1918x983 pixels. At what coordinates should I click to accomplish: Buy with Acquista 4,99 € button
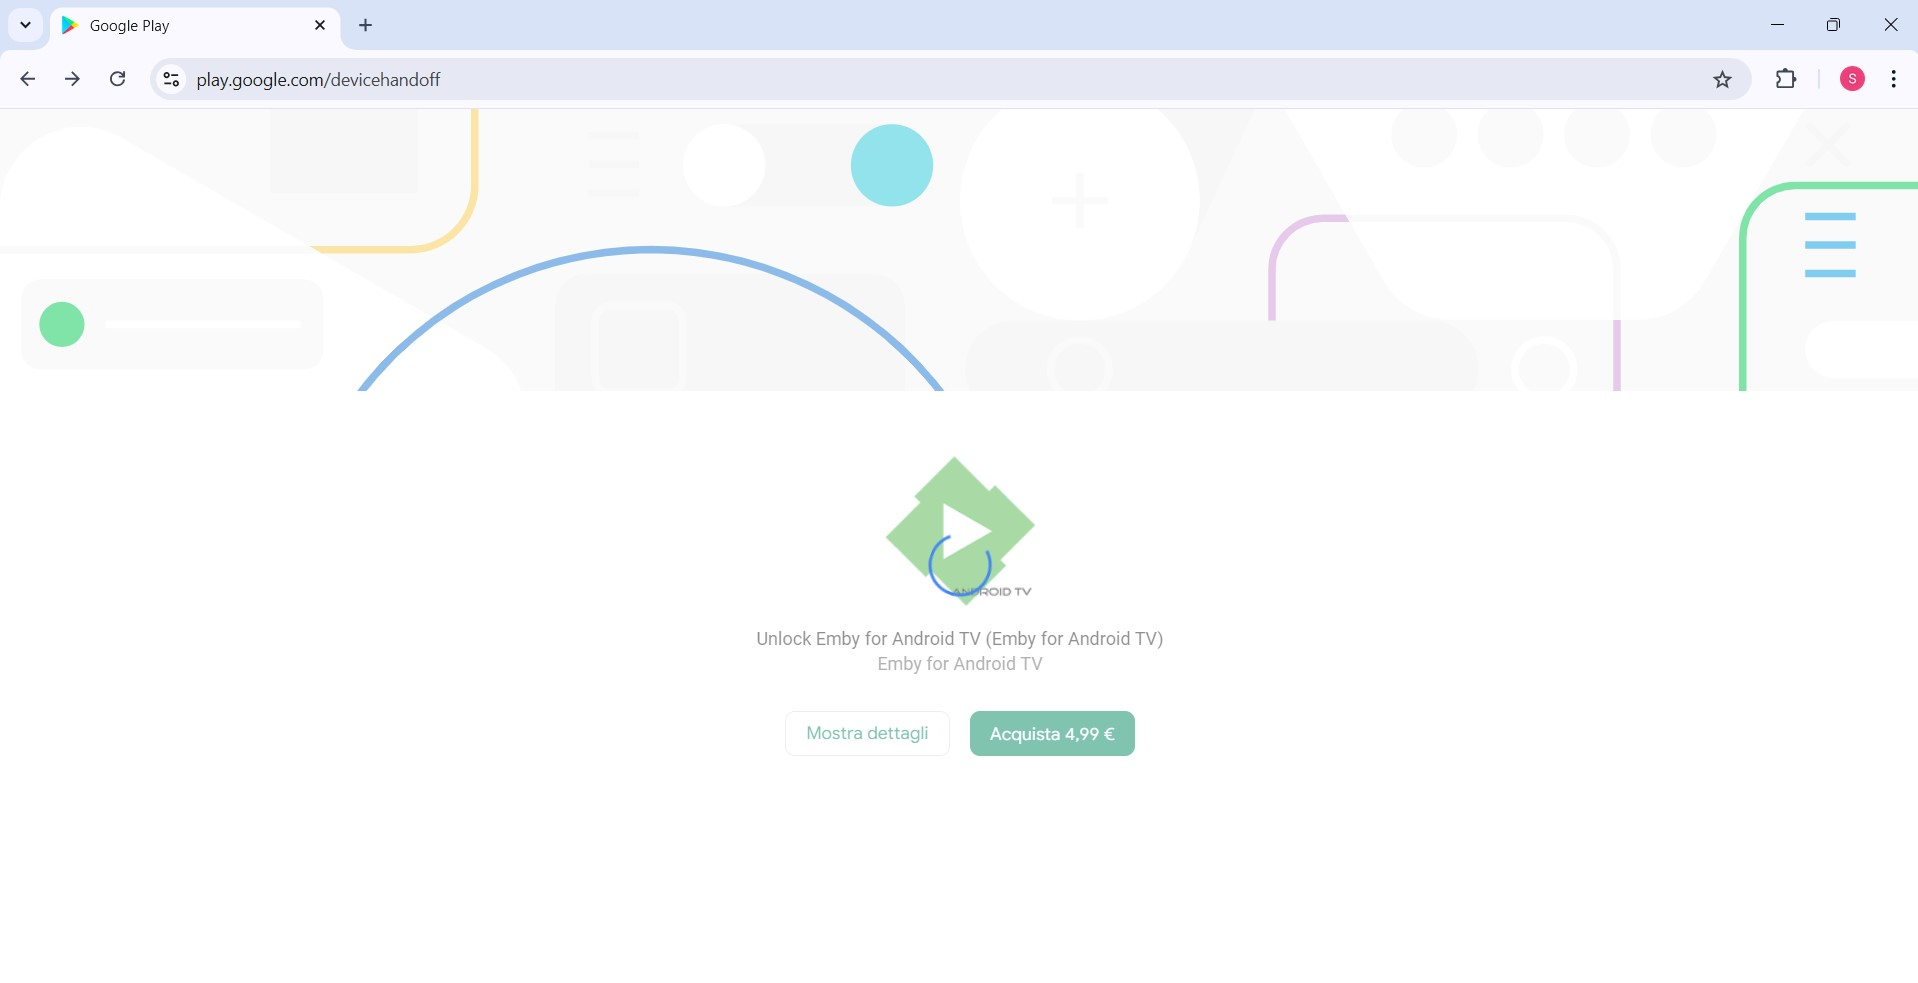(x=1052, y=733)
